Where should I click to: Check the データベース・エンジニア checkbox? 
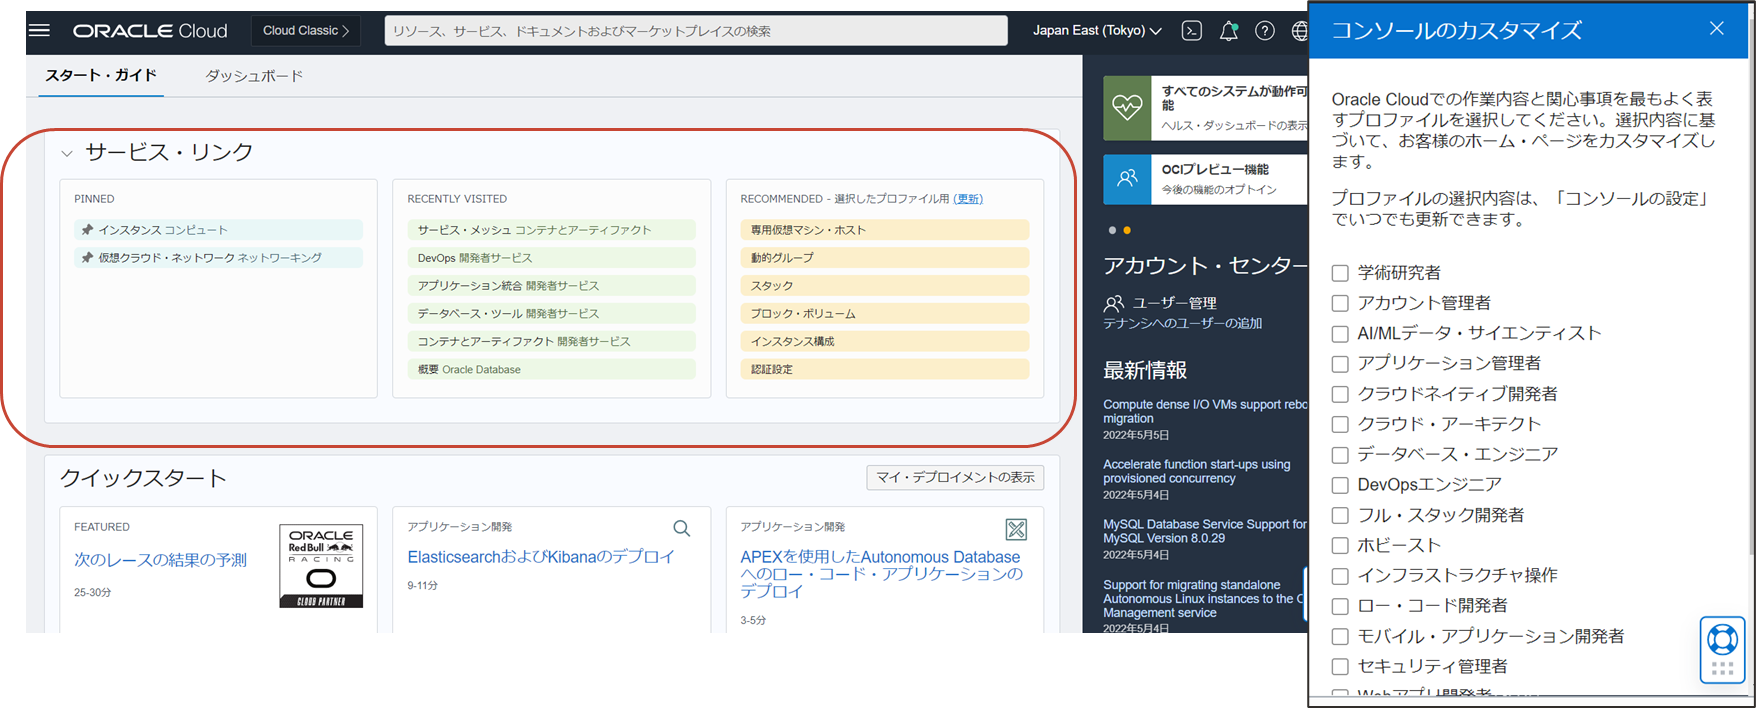pos(1340,455)
